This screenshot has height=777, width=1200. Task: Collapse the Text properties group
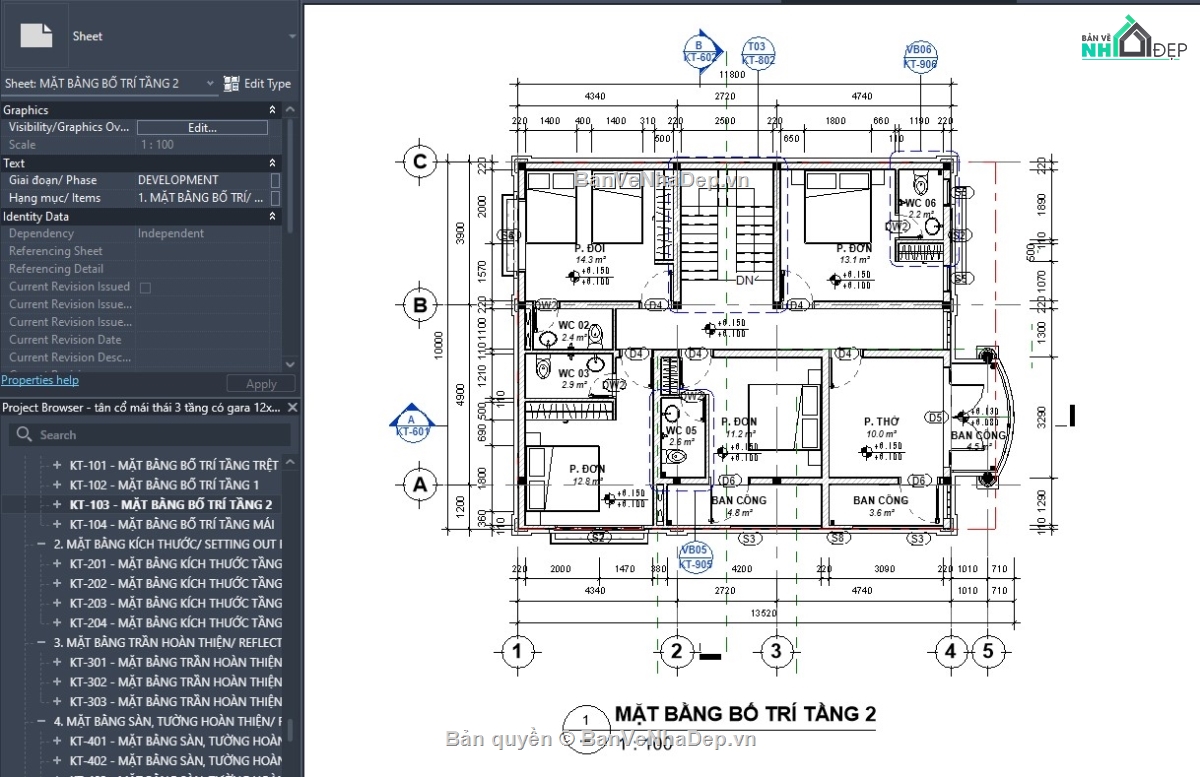click(272, 163)
